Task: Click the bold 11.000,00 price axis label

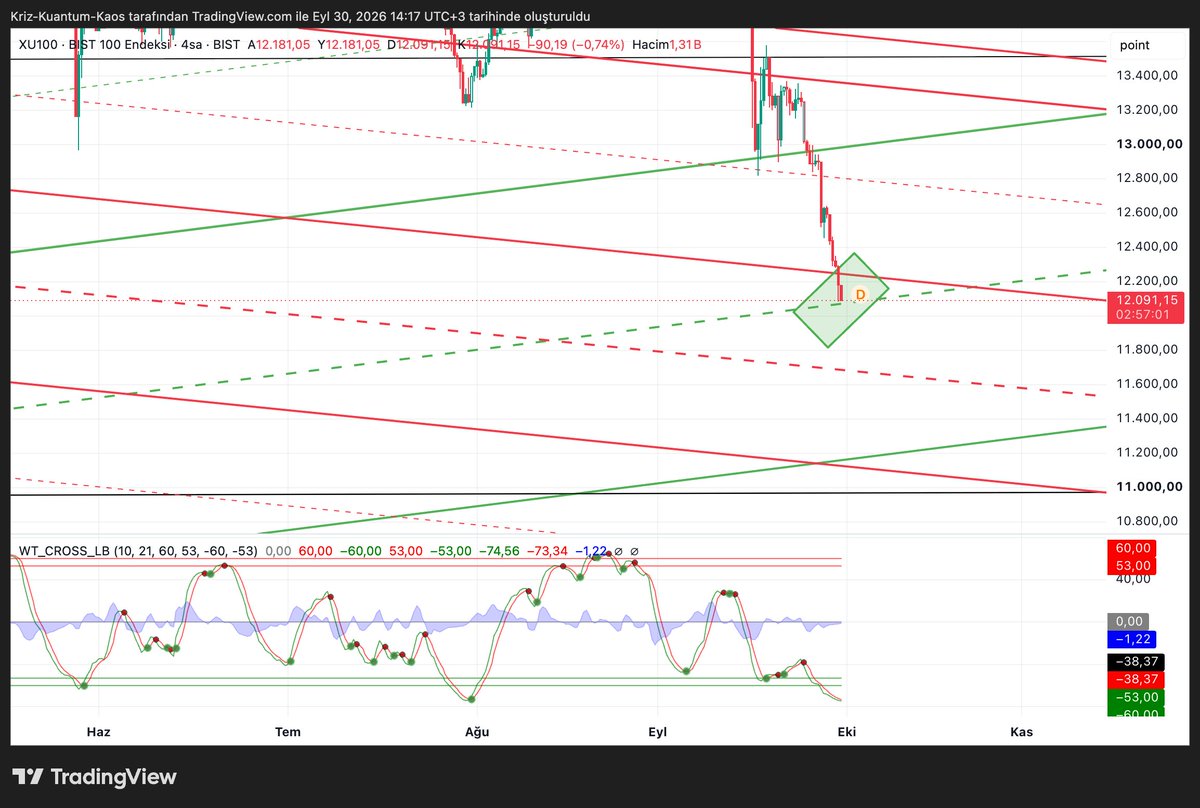Action: pyautogui.click(x=1149, y=487)
